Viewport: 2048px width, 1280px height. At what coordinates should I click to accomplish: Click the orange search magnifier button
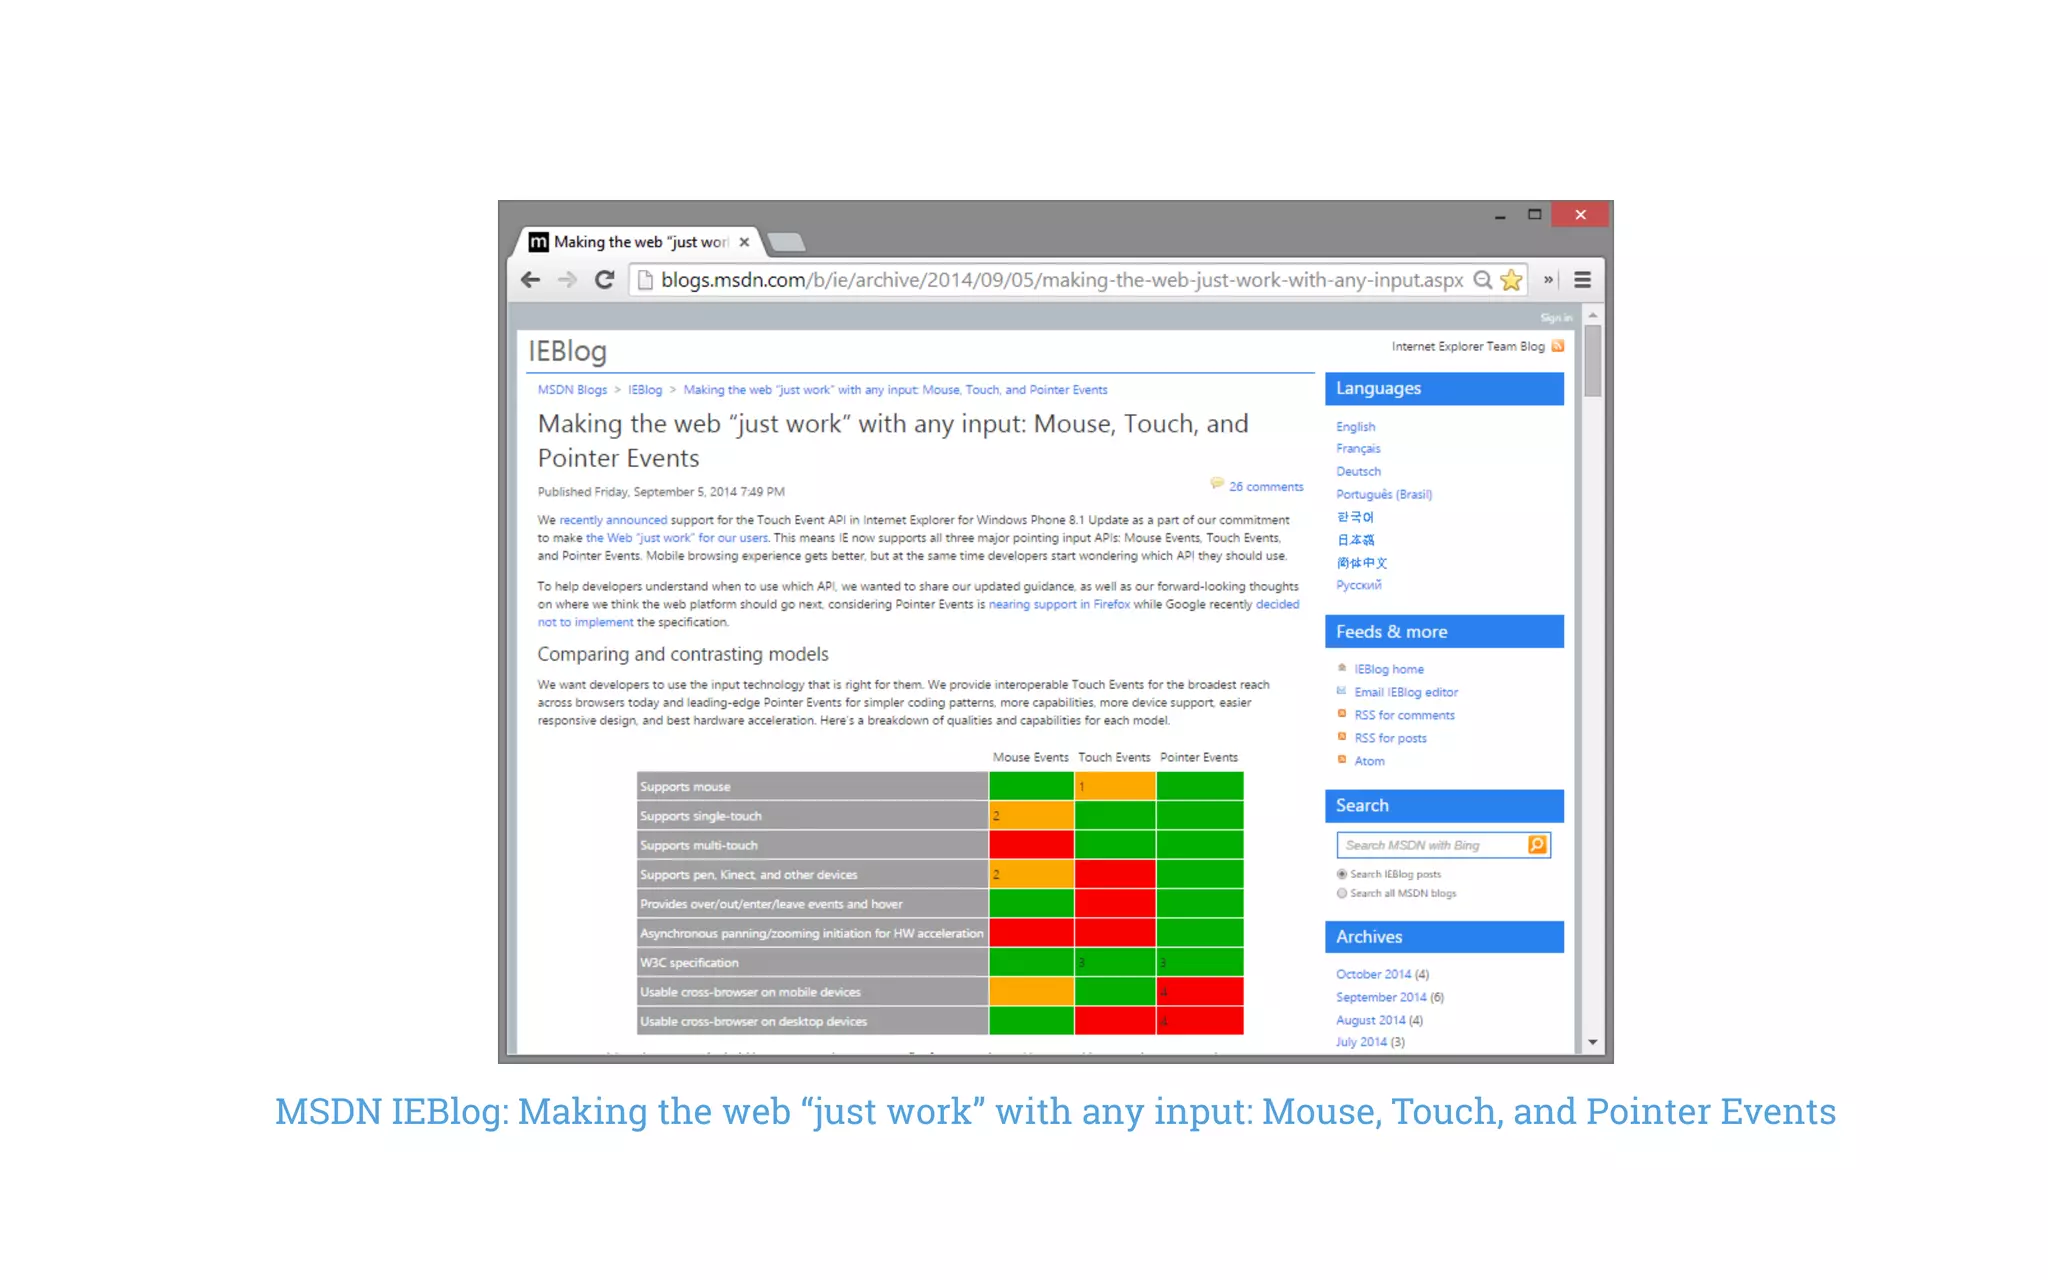click(1538, 846)
